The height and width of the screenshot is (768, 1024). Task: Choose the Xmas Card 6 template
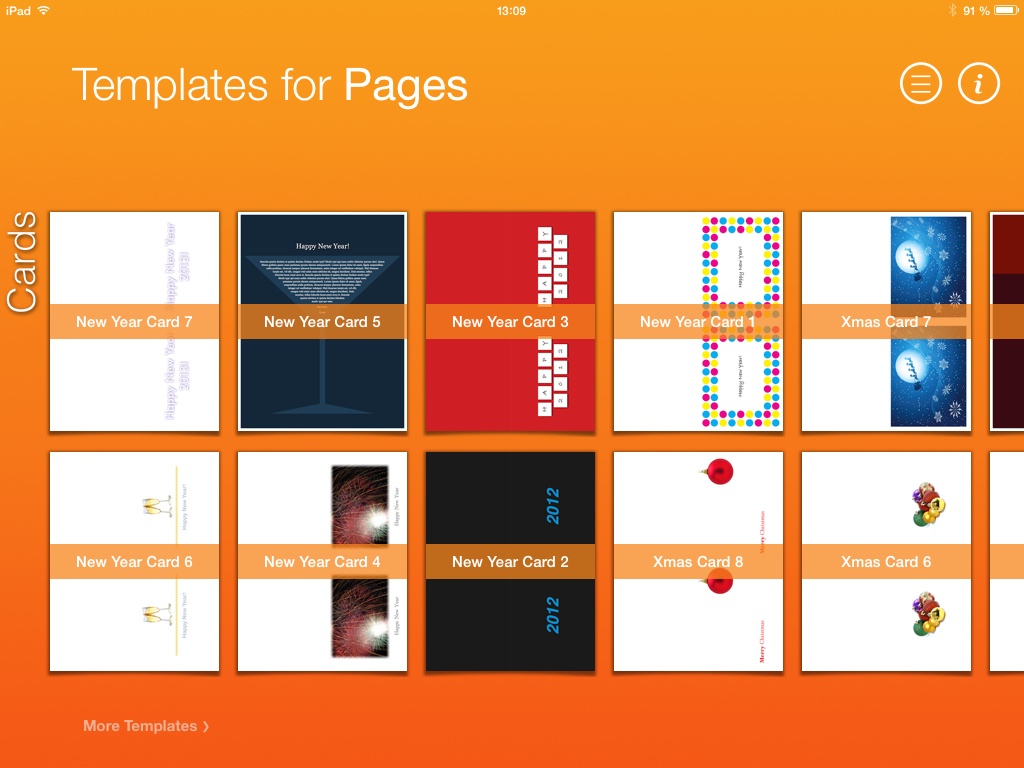[x=886, y=562]
